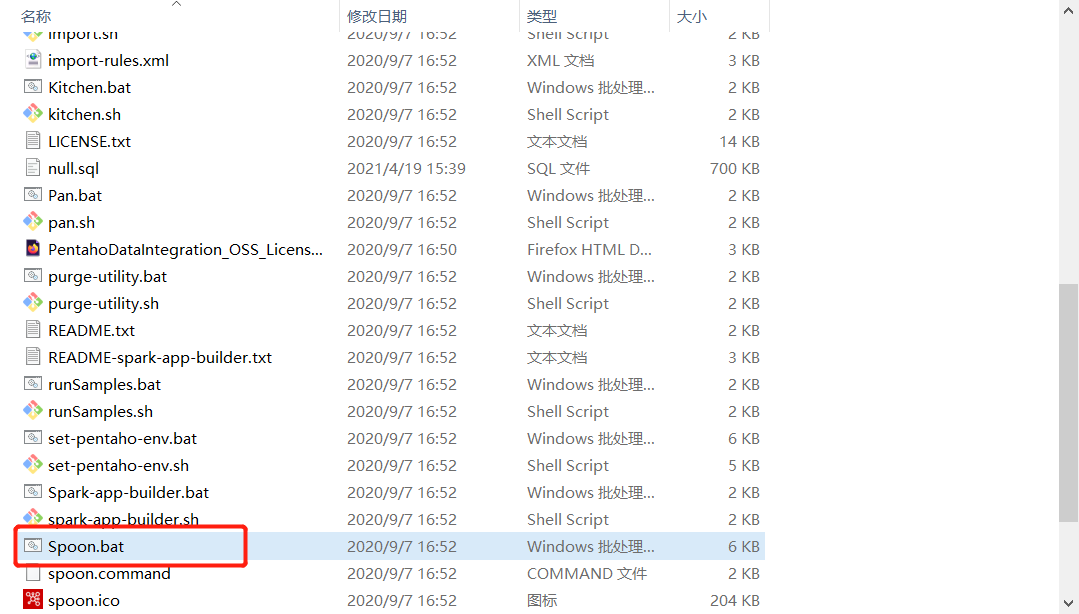Image resolution: width=1079 pixels, height=614 pixels.
Task: Click the purge-utility.bat file icon
Action: pos(32,276)
